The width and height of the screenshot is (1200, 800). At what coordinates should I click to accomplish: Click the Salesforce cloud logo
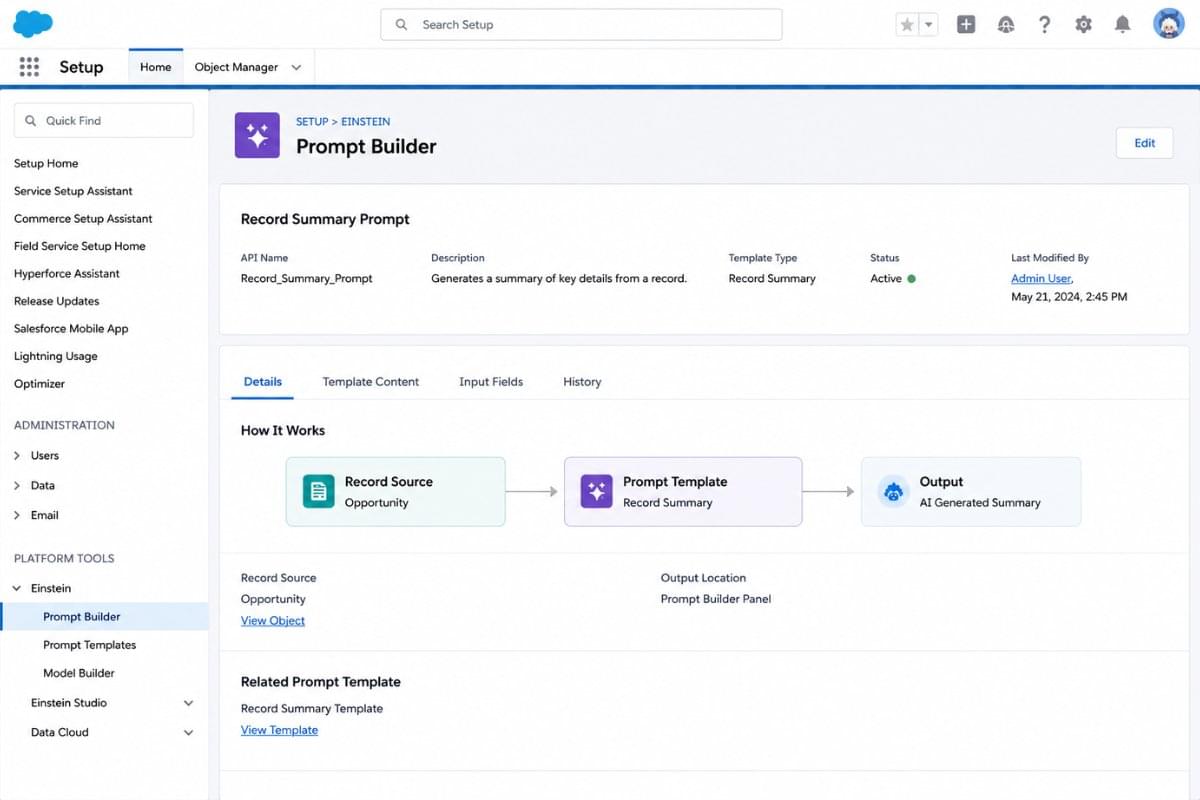coord(33,24)
